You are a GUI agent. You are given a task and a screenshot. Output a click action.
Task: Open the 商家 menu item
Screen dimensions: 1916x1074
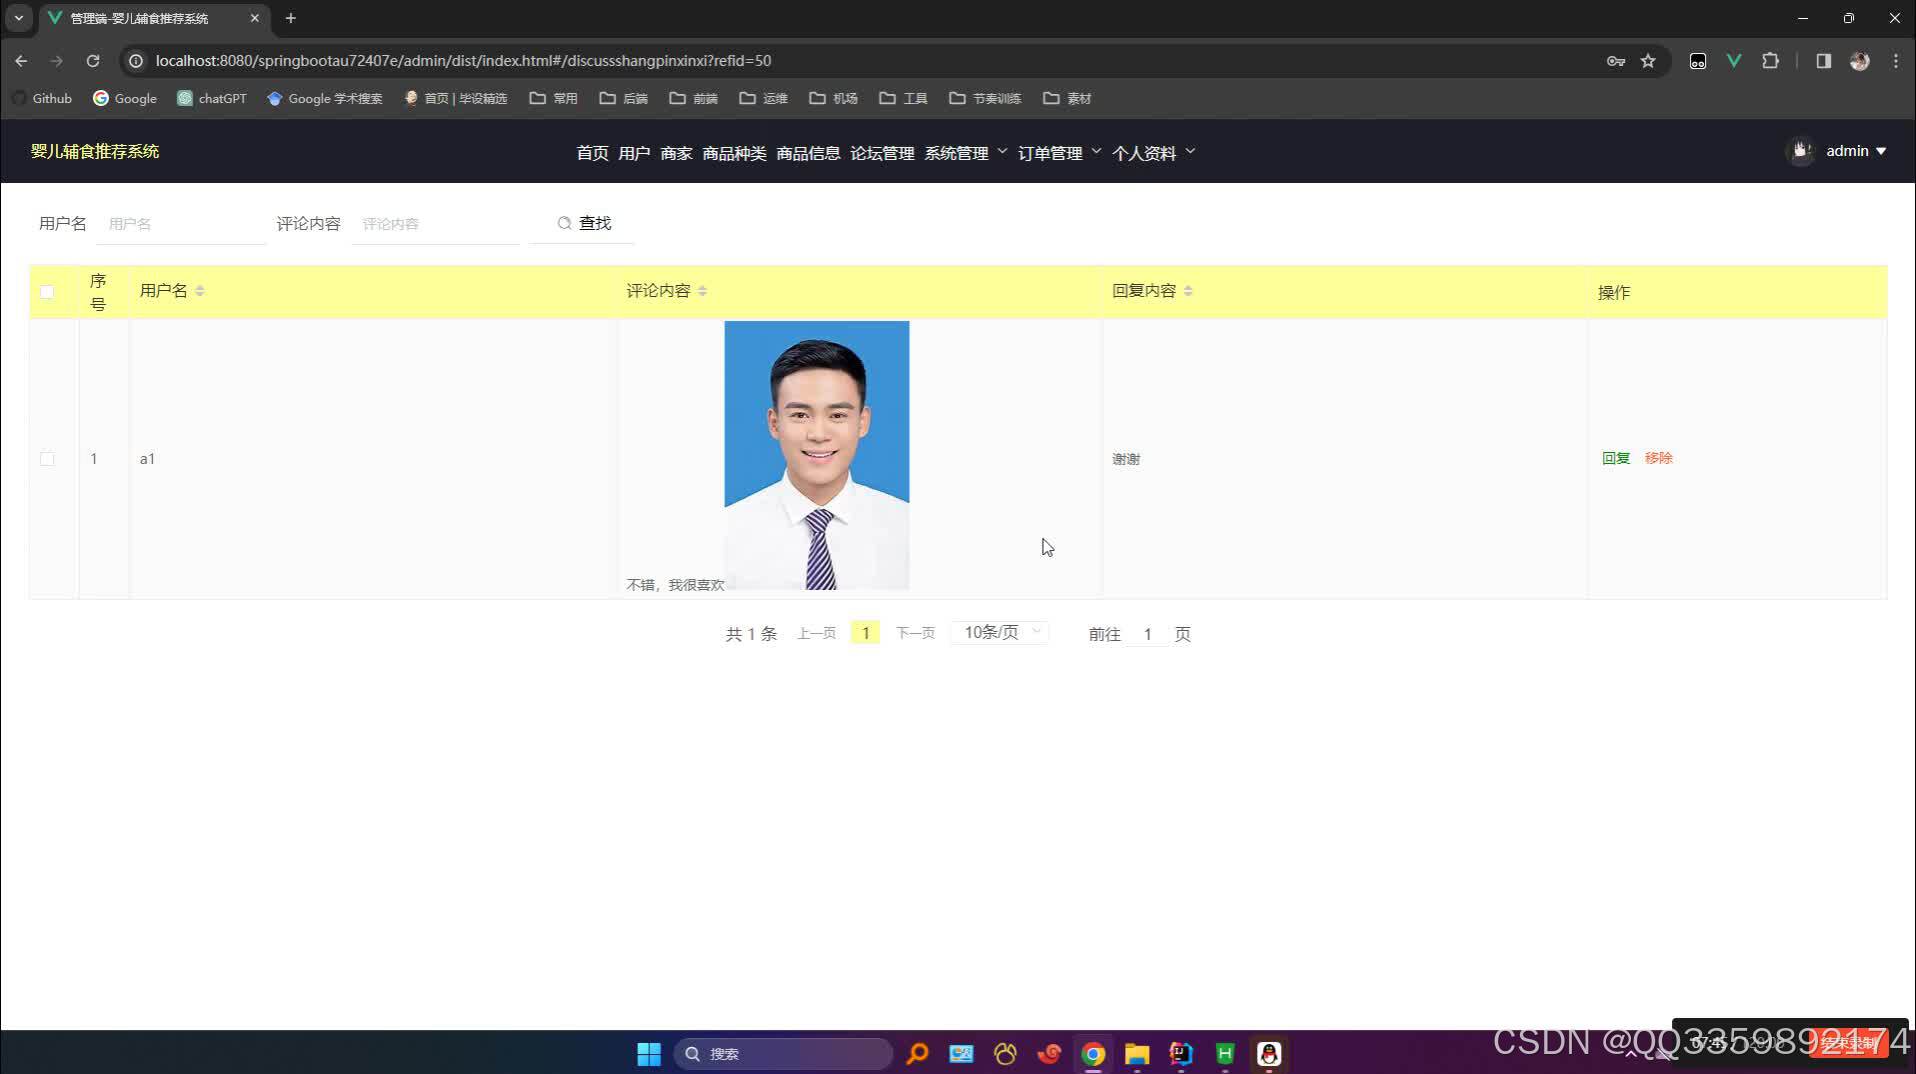coord(676,153)
